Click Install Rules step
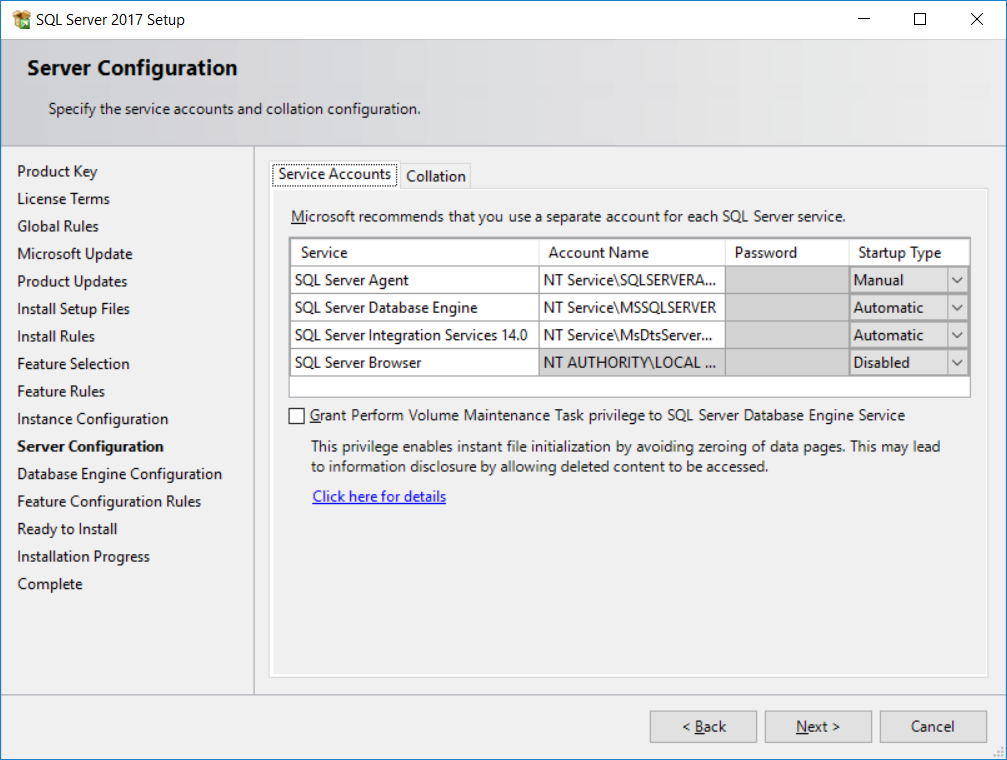1007x760 pixels. point(56,337)
